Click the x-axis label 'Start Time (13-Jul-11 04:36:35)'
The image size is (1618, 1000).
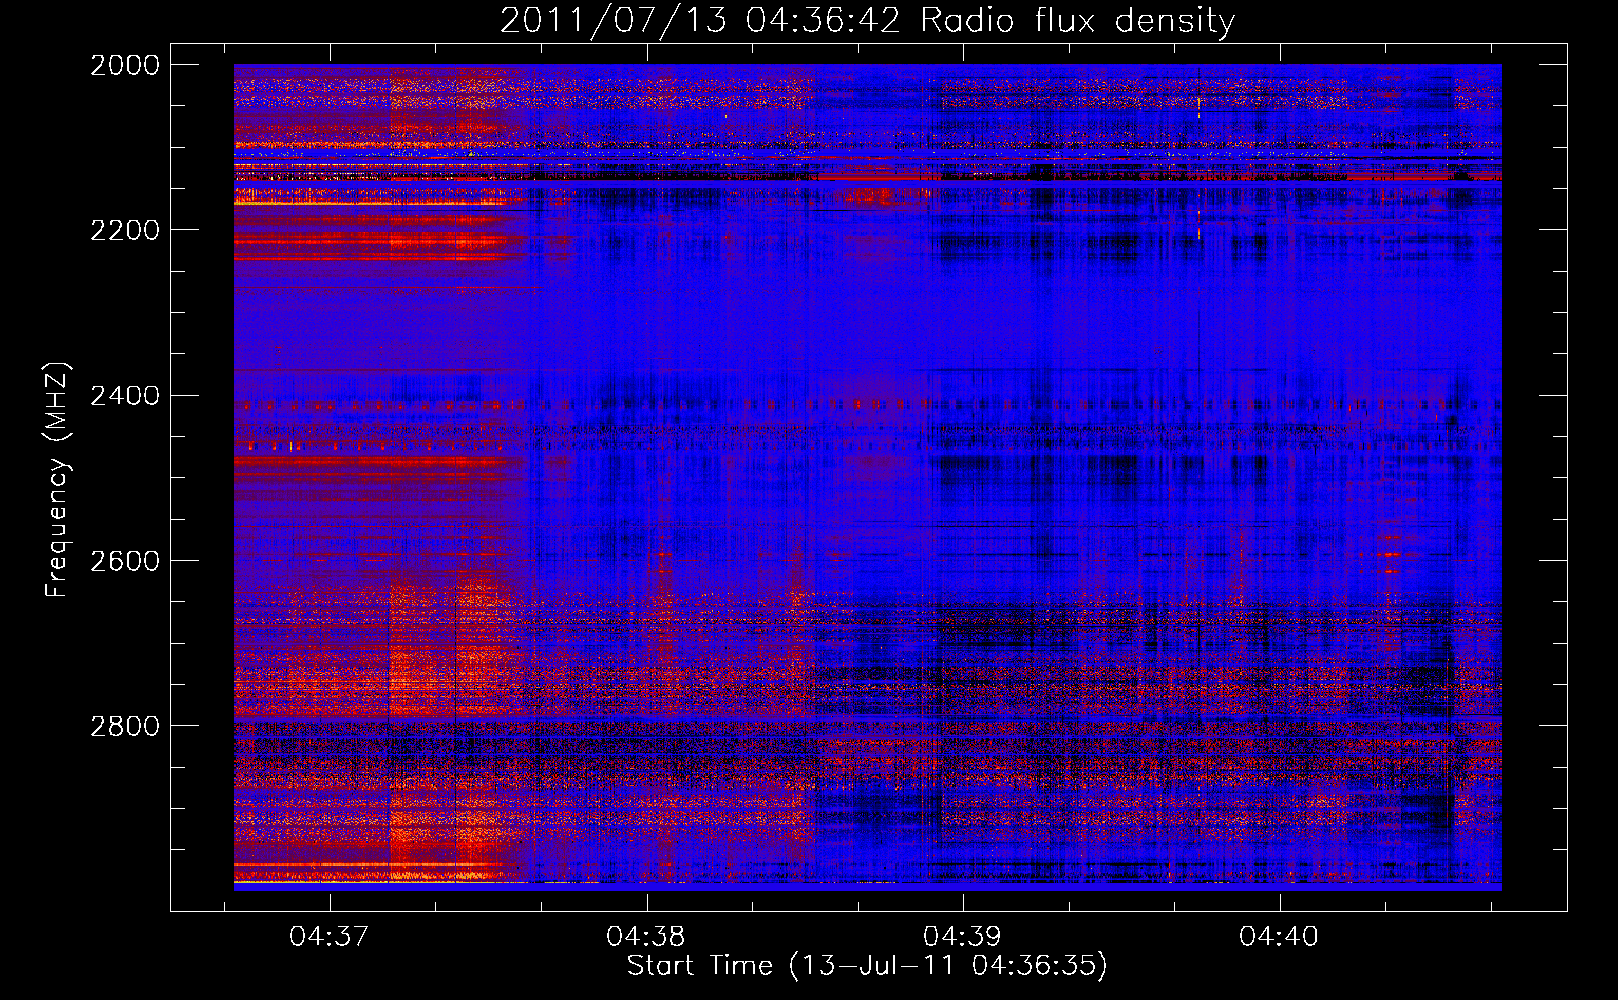pos(867,966)
